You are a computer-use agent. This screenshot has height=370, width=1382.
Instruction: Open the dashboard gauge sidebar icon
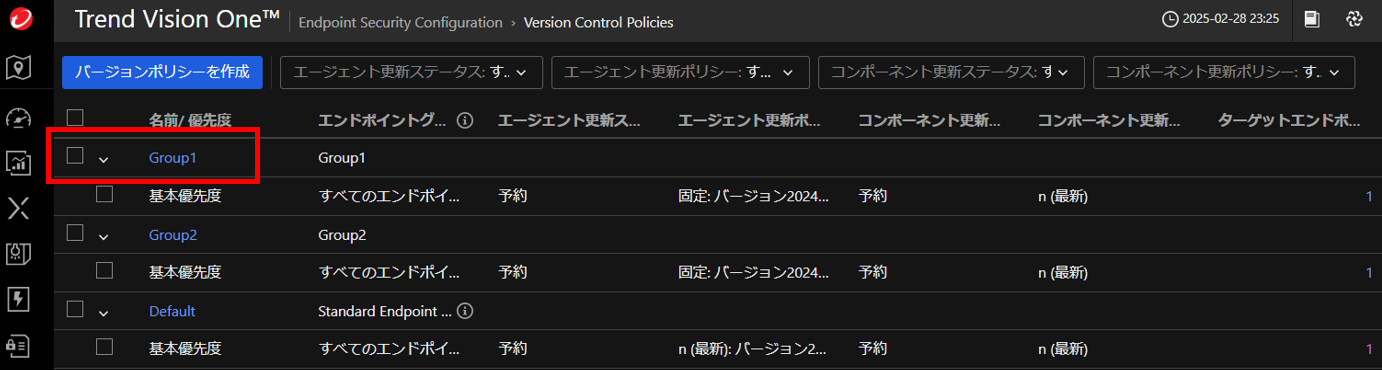point(18,118)
